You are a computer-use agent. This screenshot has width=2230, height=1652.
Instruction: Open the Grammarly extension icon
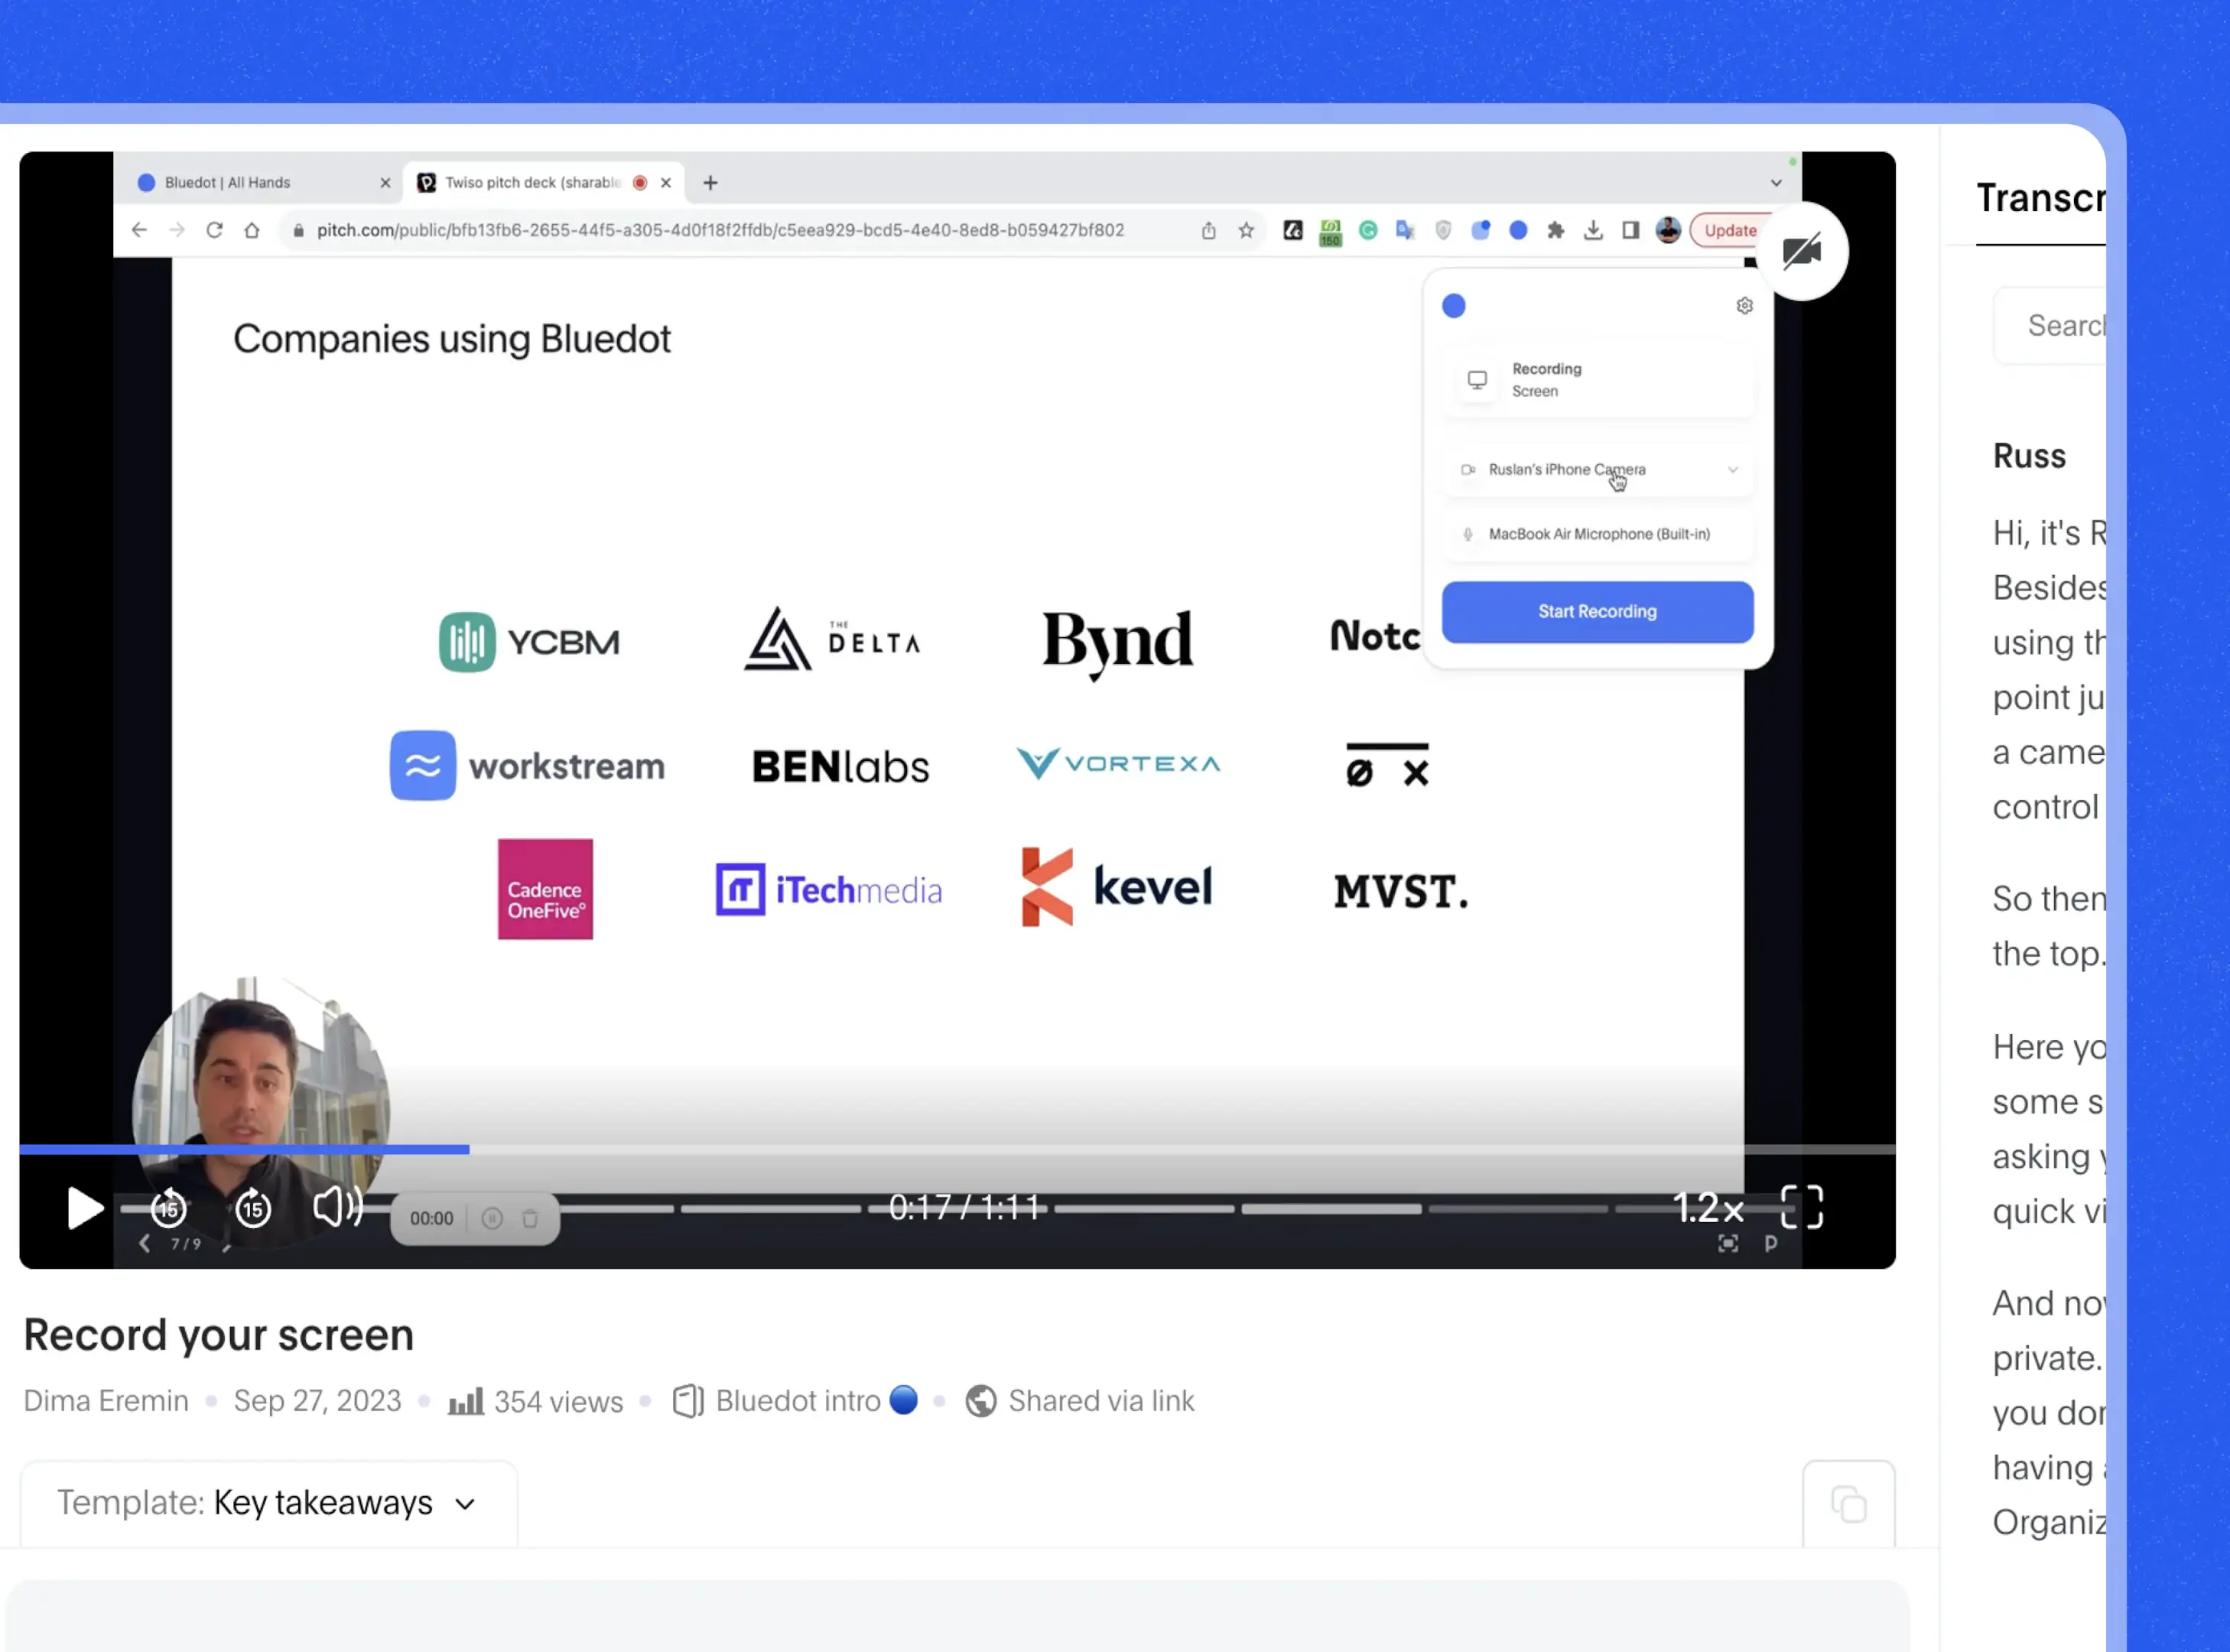[x=1368, y=231]
